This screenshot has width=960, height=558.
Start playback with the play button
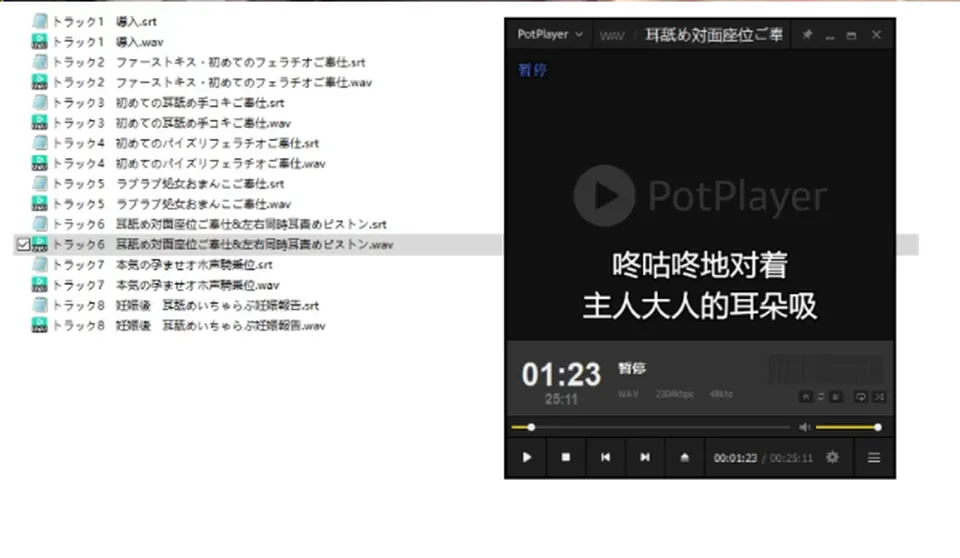pyautogui.click(x=527, y=458)
